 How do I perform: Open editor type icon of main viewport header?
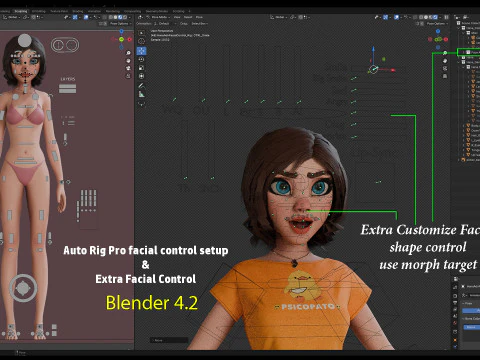click(x=140, y=17)
